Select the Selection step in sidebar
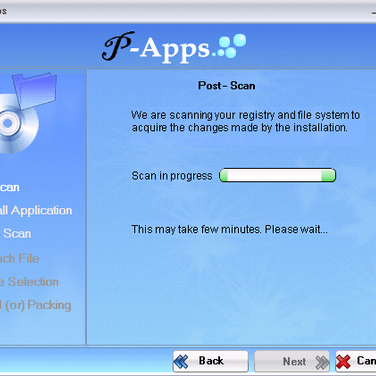376x376 pixels. [29, 282]
